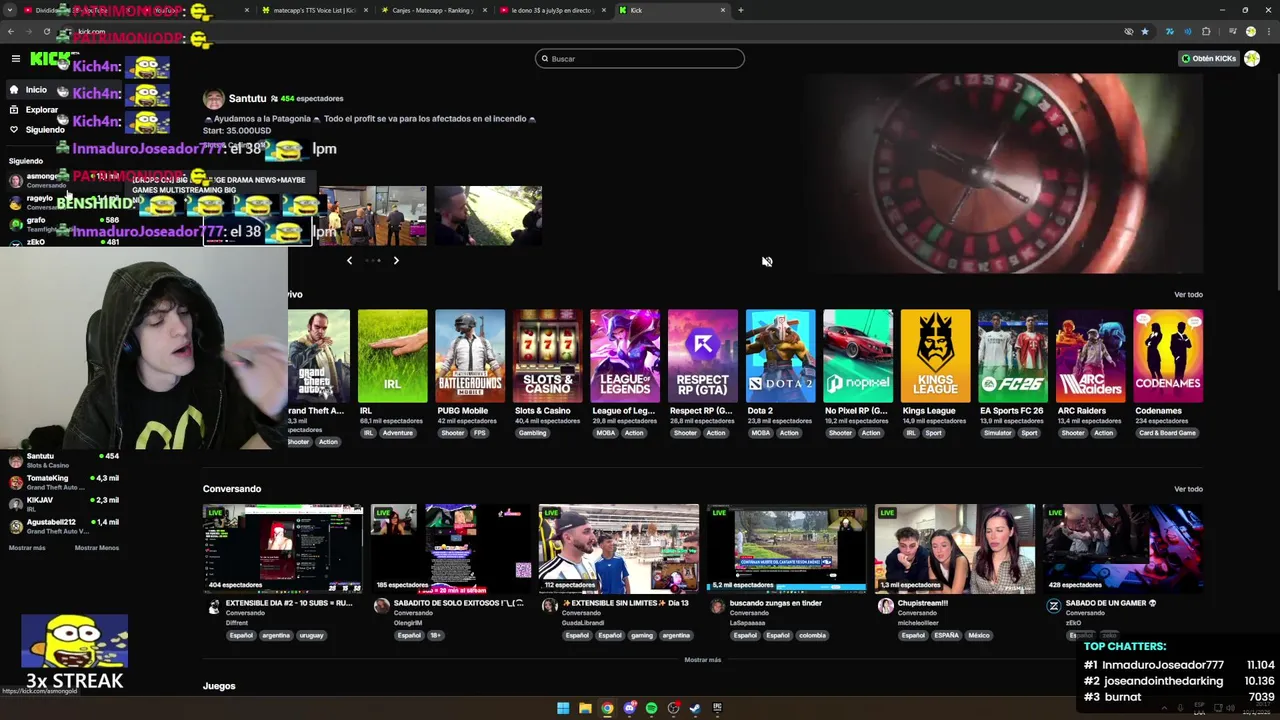Open the browser extensions puzzle icon
The image size is (1280, 720).
1206,32
